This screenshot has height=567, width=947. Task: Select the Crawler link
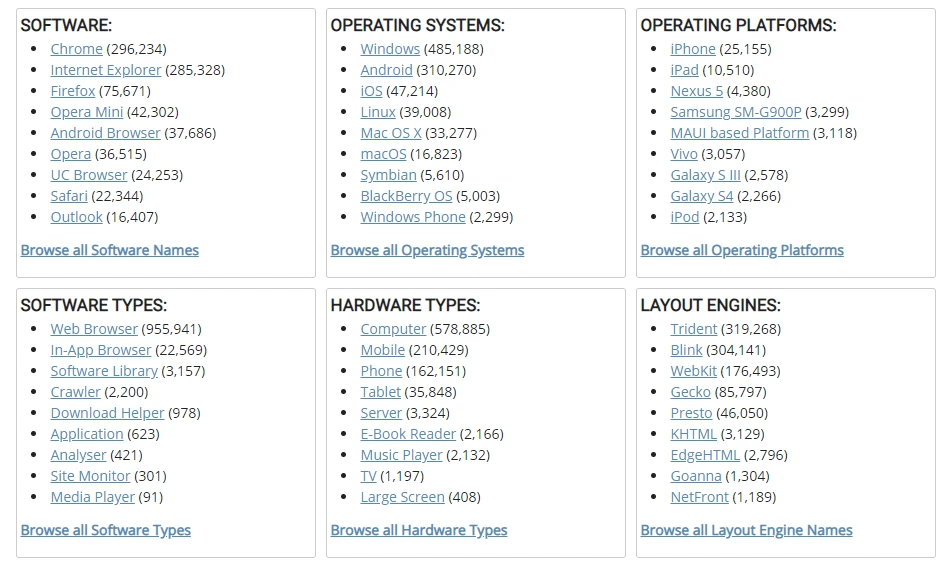[x=75, y=392]
